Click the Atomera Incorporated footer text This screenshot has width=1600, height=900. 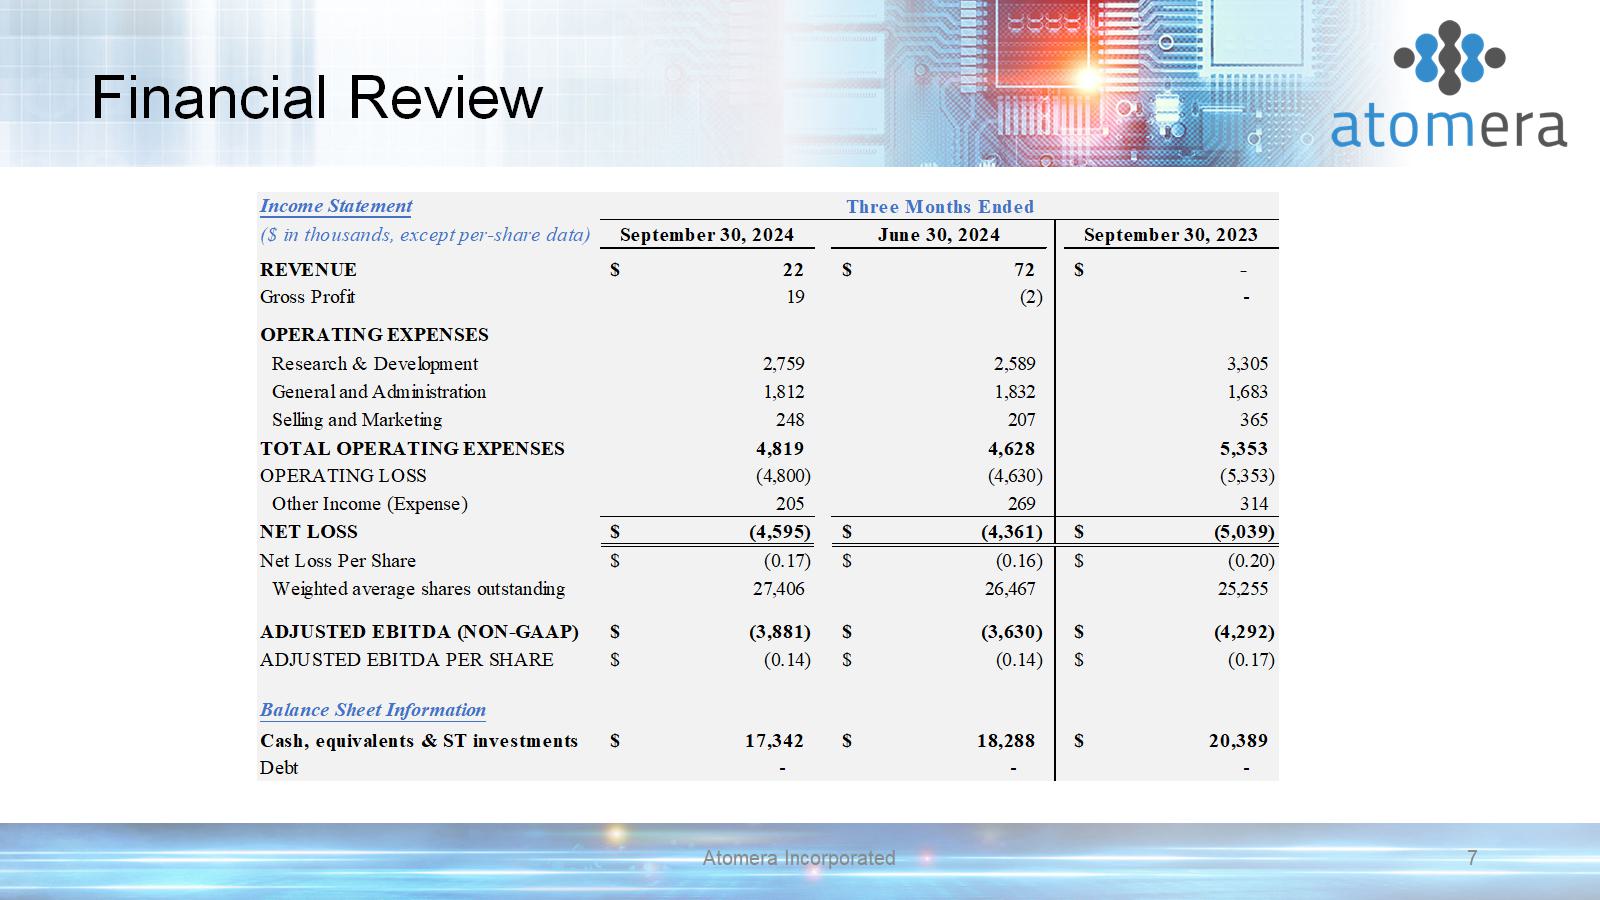pyautogui.click(x=798, y=858)
